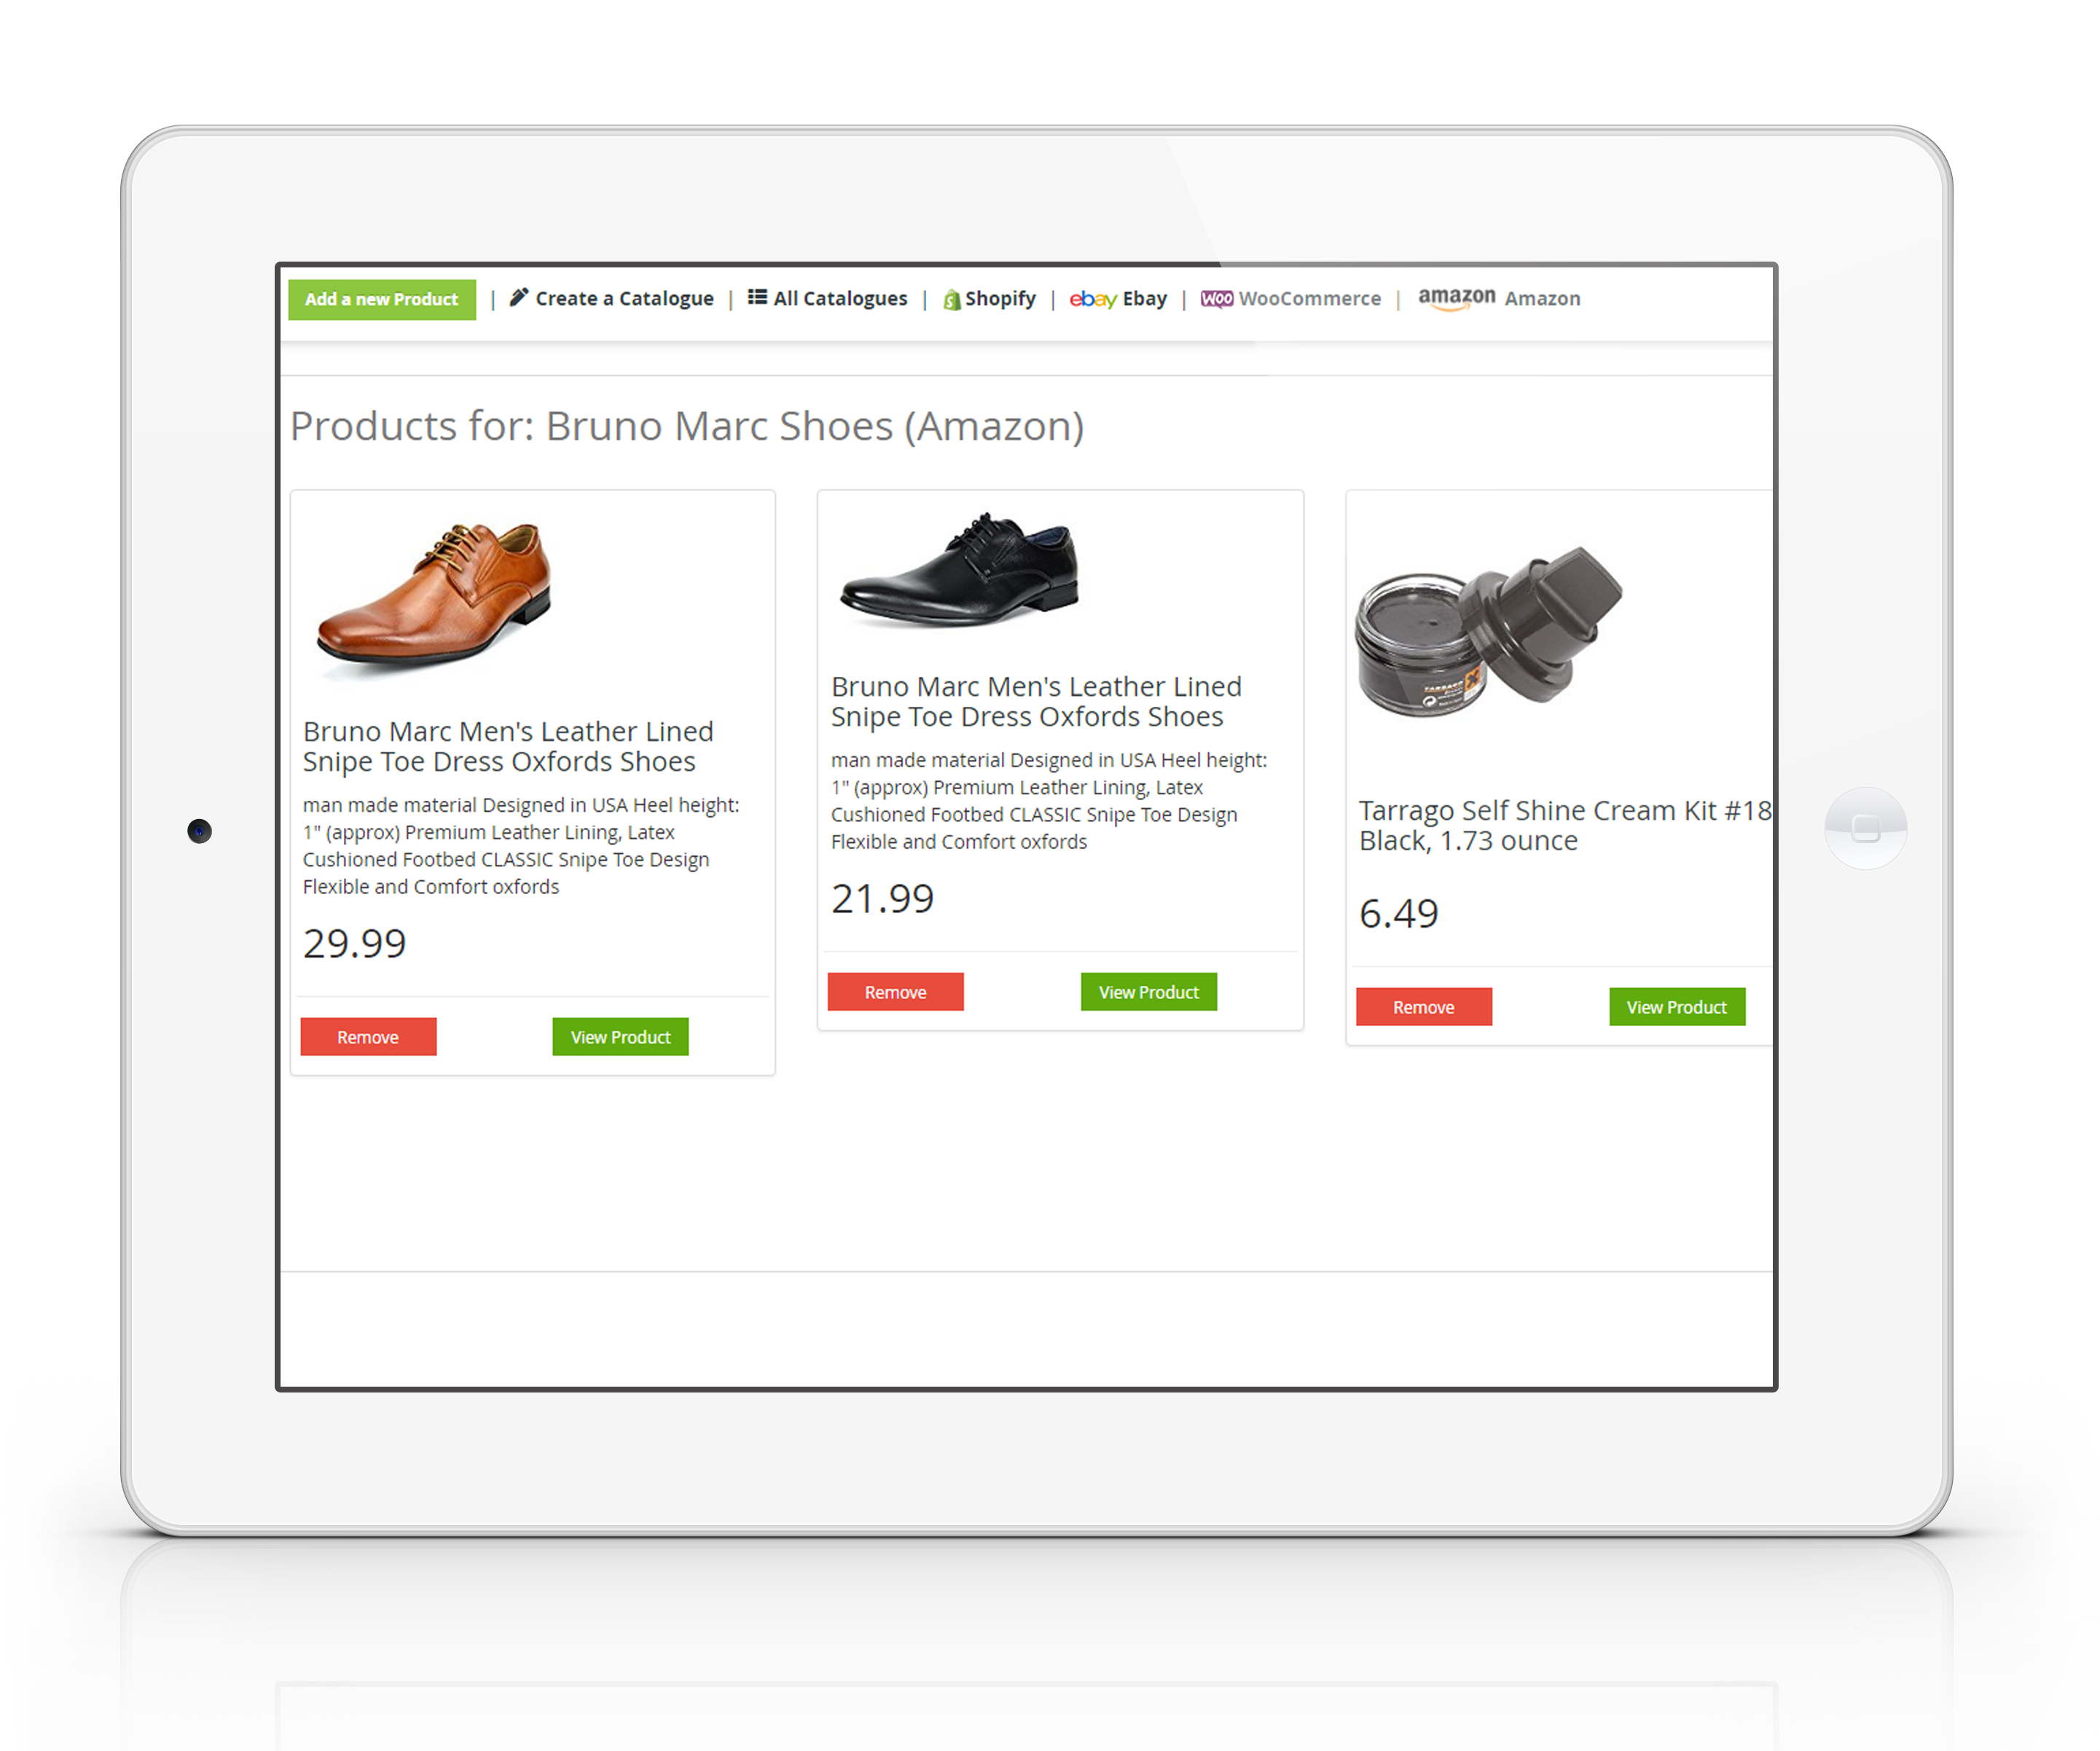2100x1751 pixels.
Task: View Product for the 21.99 shoes
Action: tap(1148, 992)
